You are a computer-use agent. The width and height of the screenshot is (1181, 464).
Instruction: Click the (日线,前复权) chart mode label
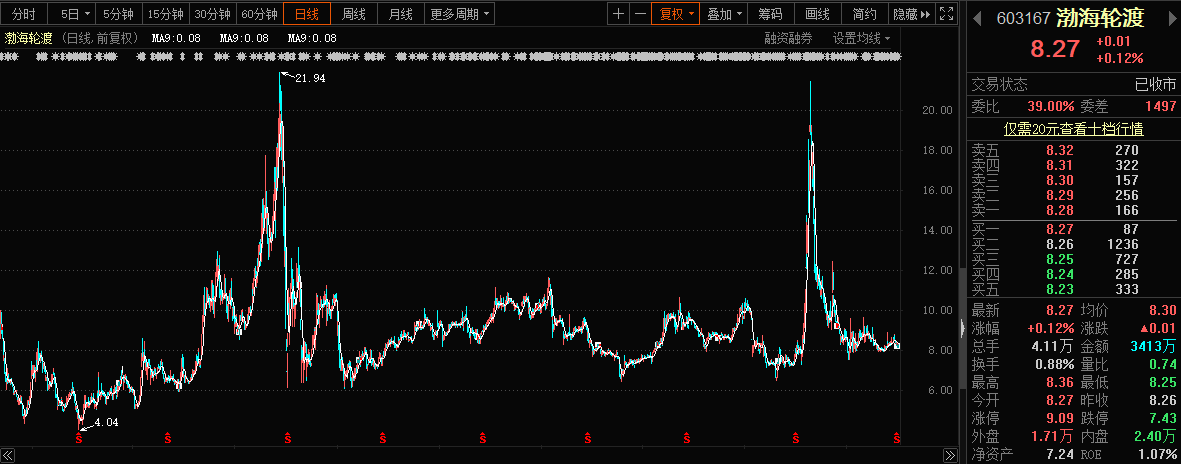pyautogui.click(x=99, y=38)
